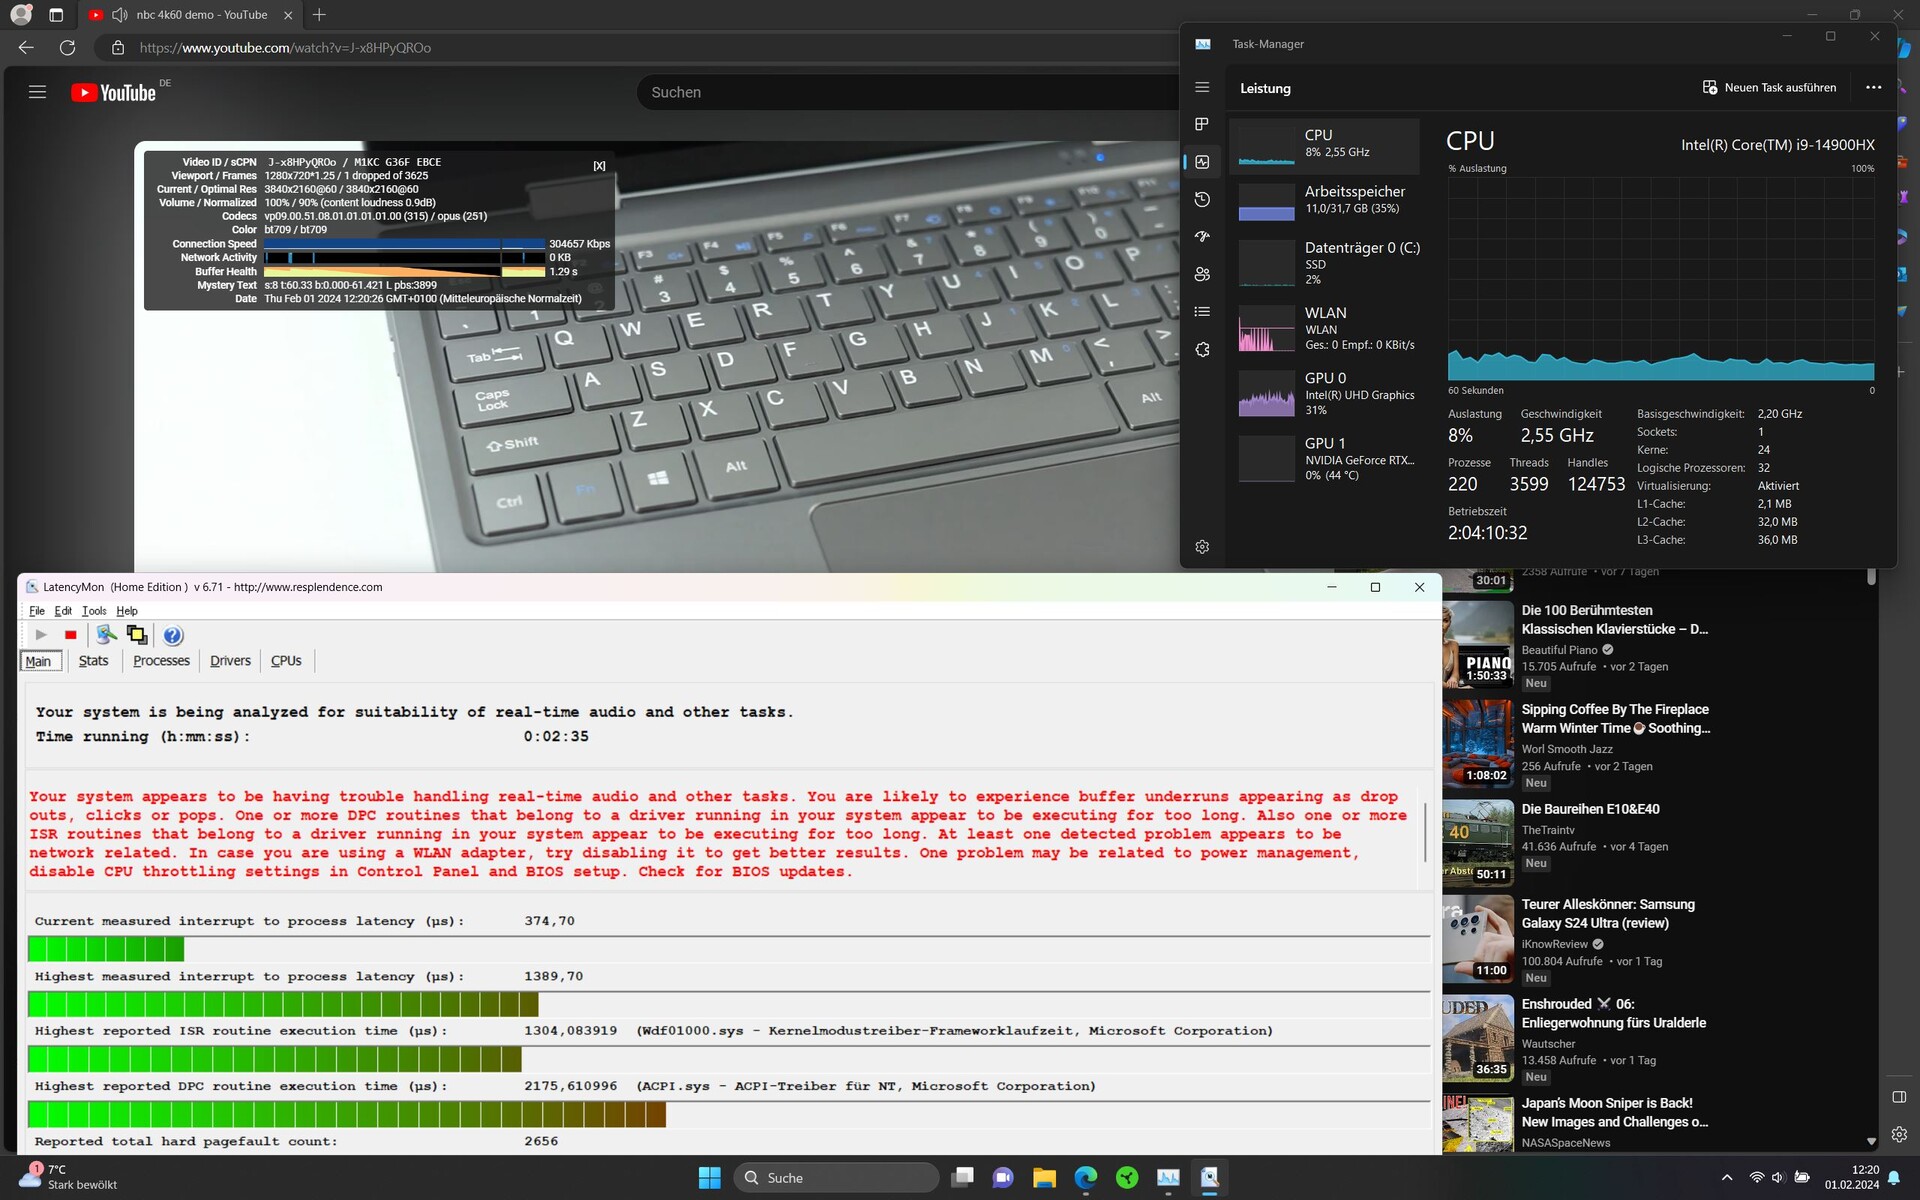Image resolution: width=1920 pixels, height=1200 pixels.
Task: Open the Services puzzle icon in Task Manager
Action: (x=1202, y=349)
